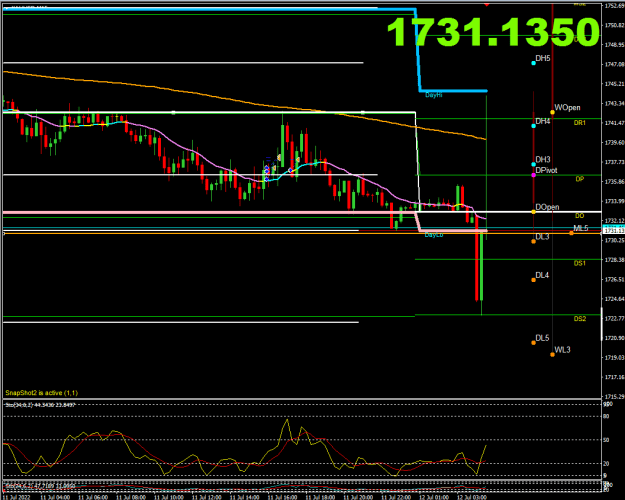Click the WL3 weekly level label
The height and width of the screenshot is (500, 625).
[x=562, y=350]
